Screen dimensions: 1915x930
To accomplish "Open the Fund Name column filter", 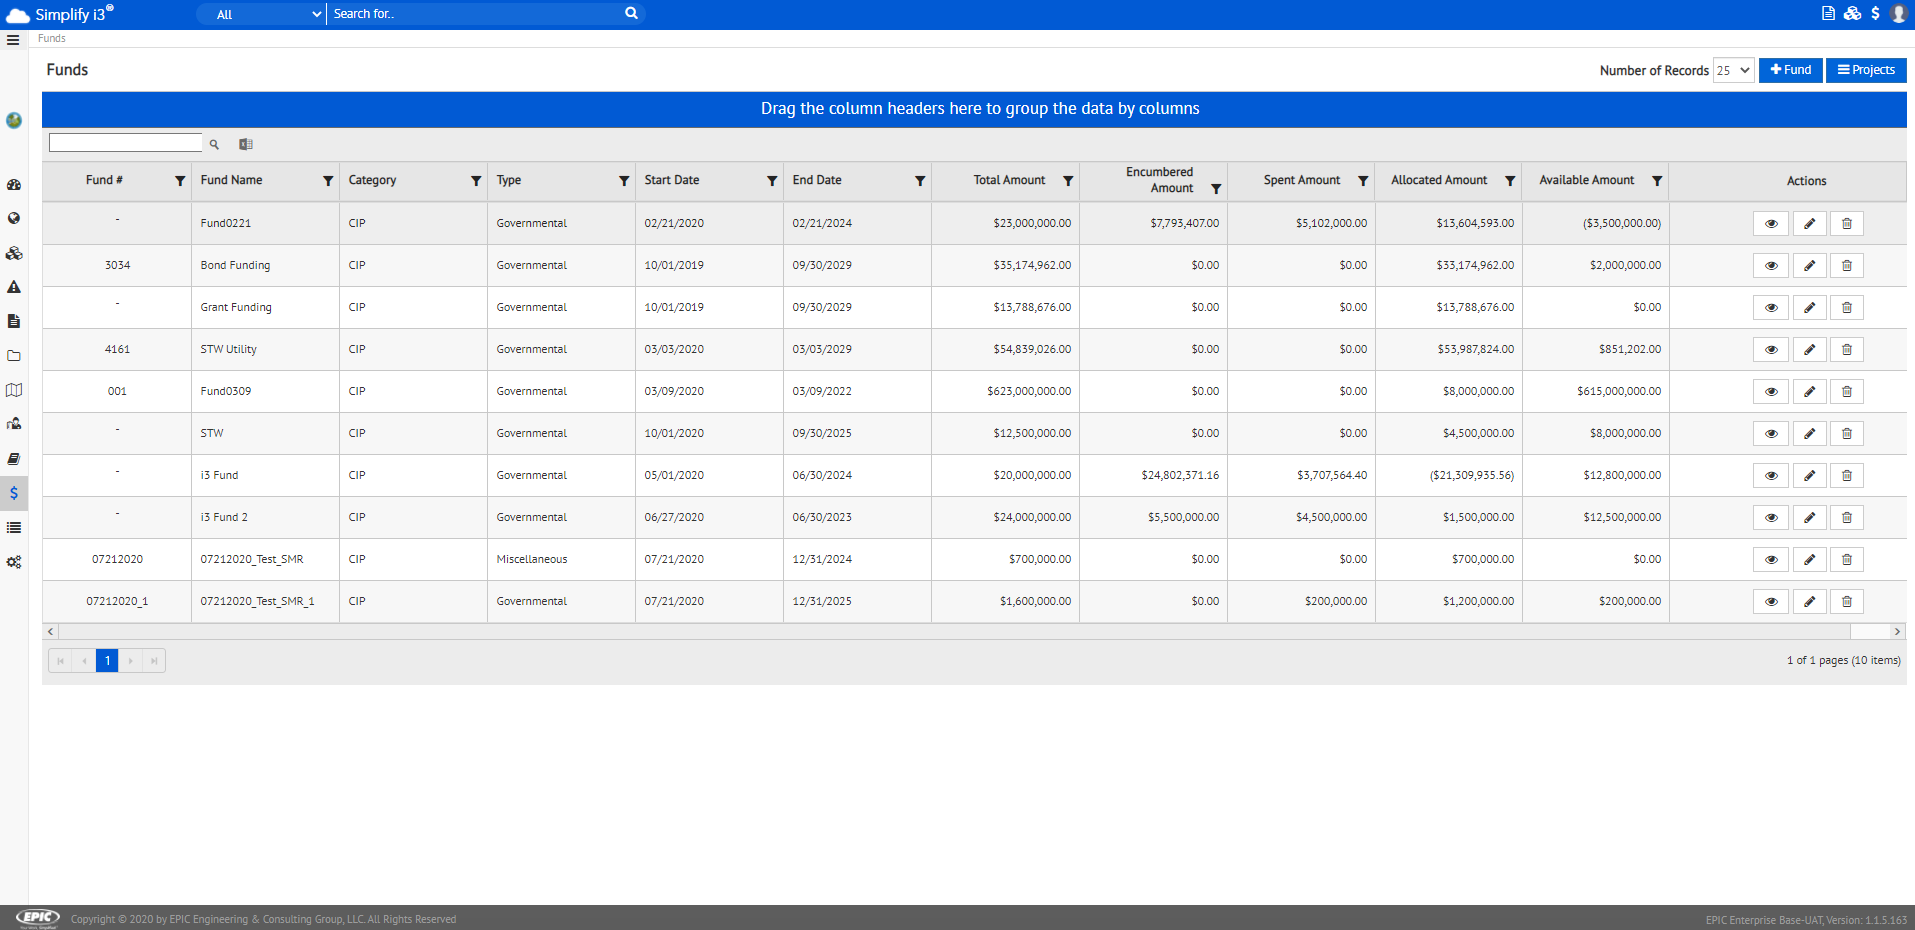I will point(328,181).
